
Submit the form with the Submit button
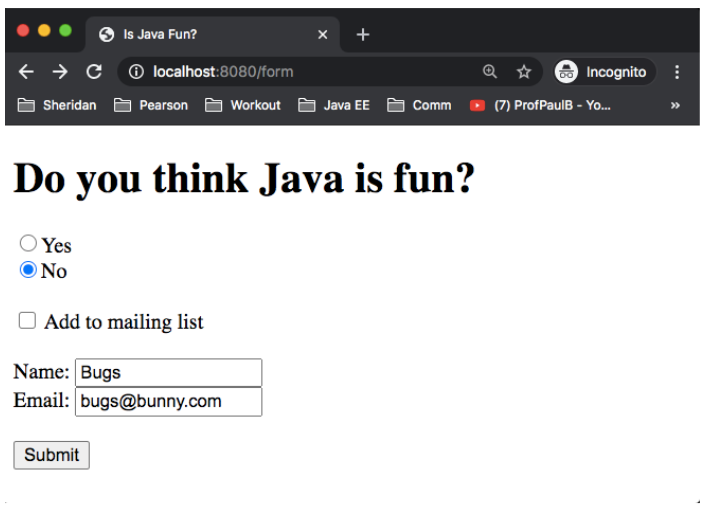[x=52, y=455]
